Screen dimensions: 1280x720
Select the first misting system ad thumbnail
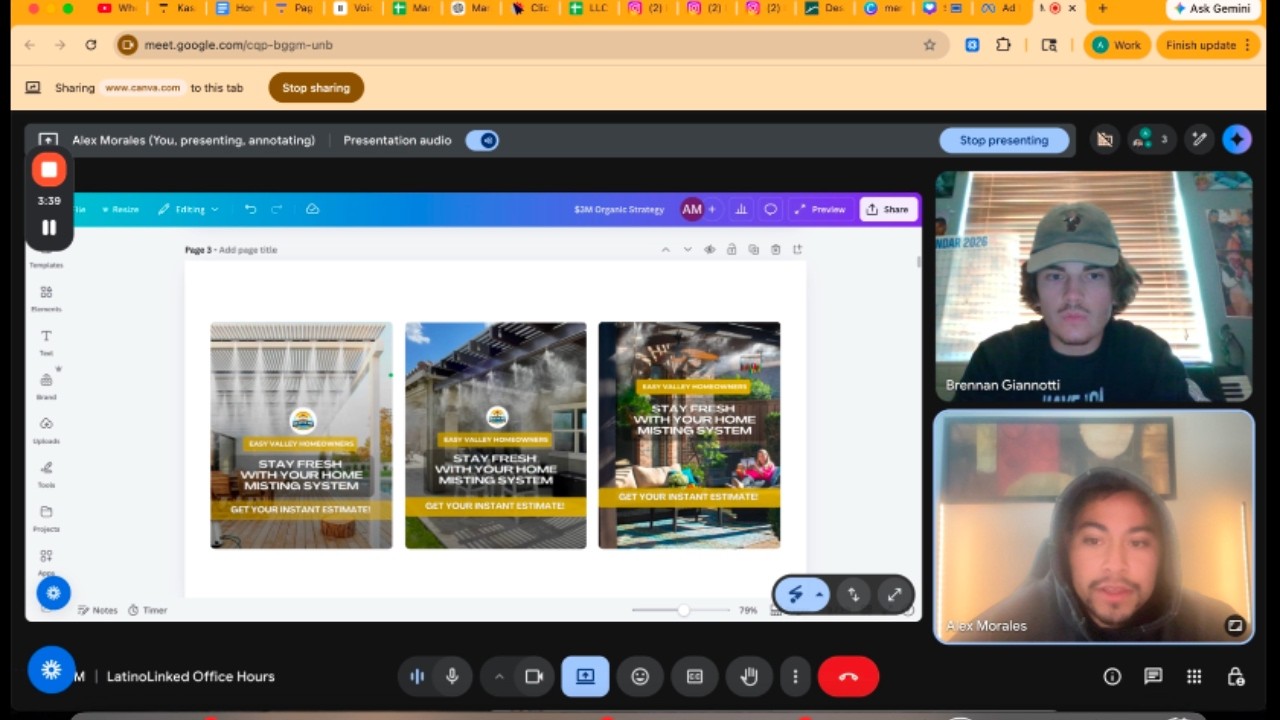pos(301,435)
